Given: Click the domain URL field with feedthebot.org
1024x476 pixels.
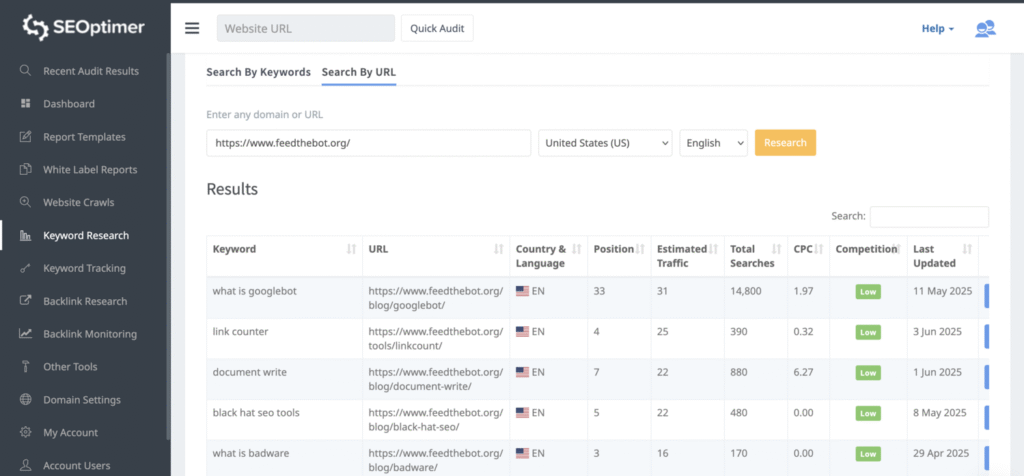Looking at the screenshot, I should [x=368, y=143].
